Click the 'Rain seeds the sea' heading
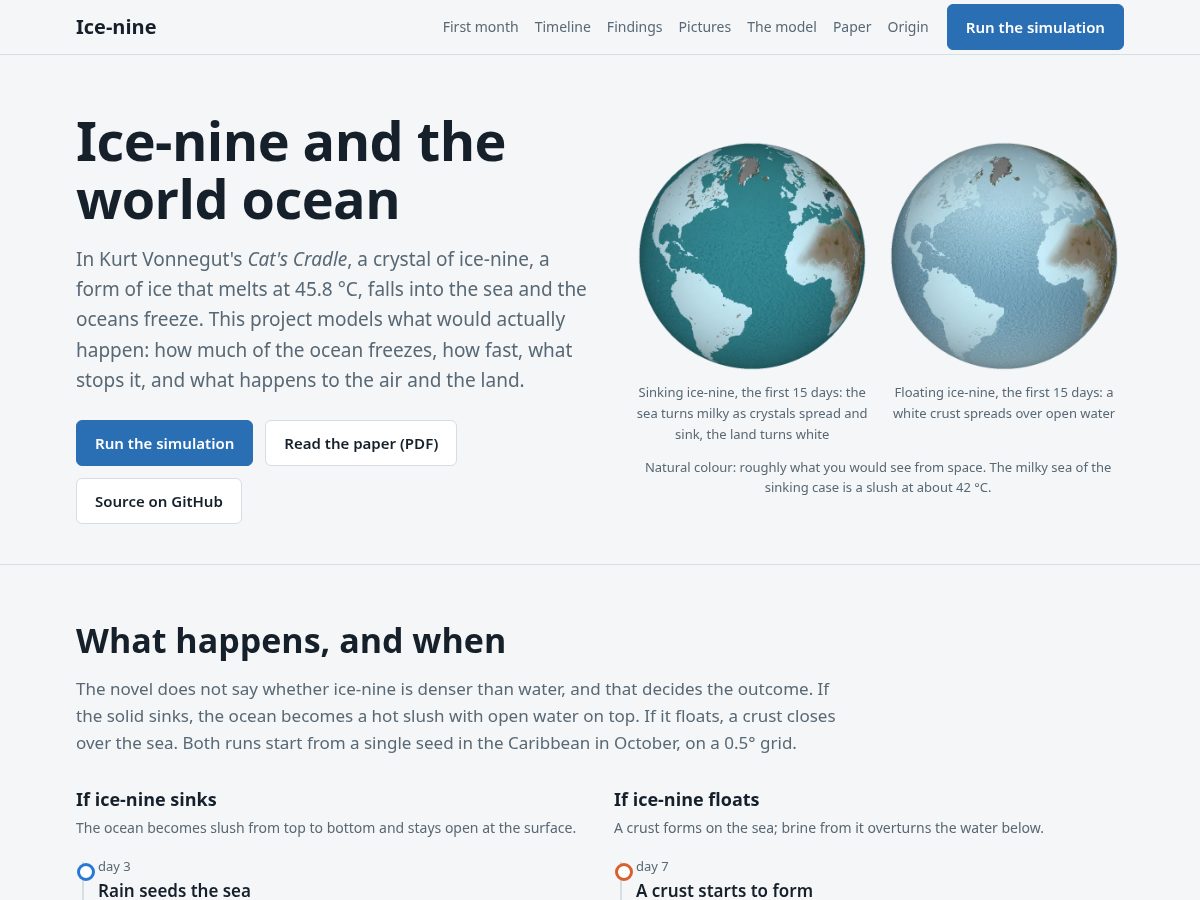This screenshot has height=900, width=1200. coord(174,890)
